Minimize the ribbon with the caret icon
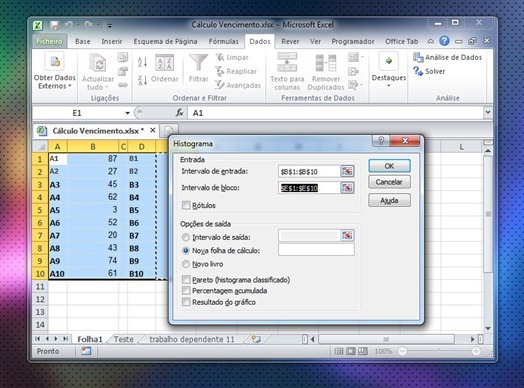Image resolution: width=524 pixels, height=388 pixels. [x=431, y=41]
